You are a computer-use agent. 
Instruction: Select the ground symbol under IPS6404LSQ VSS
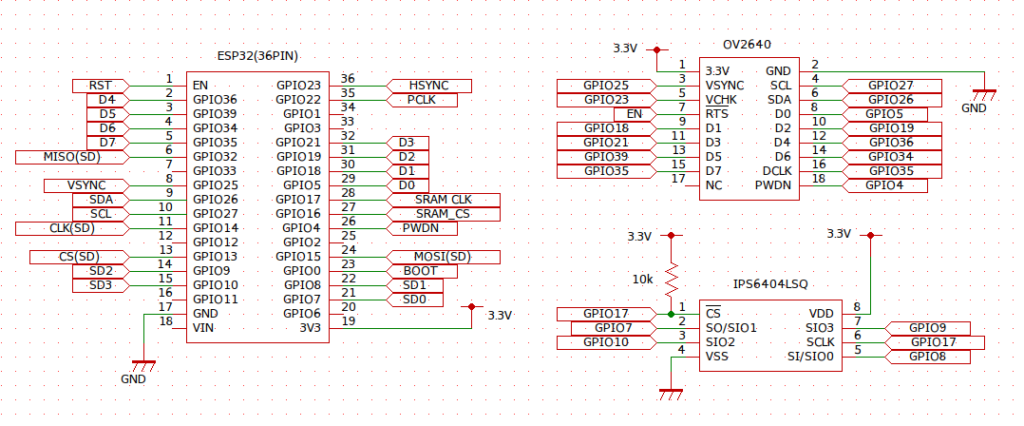point(671,395)
